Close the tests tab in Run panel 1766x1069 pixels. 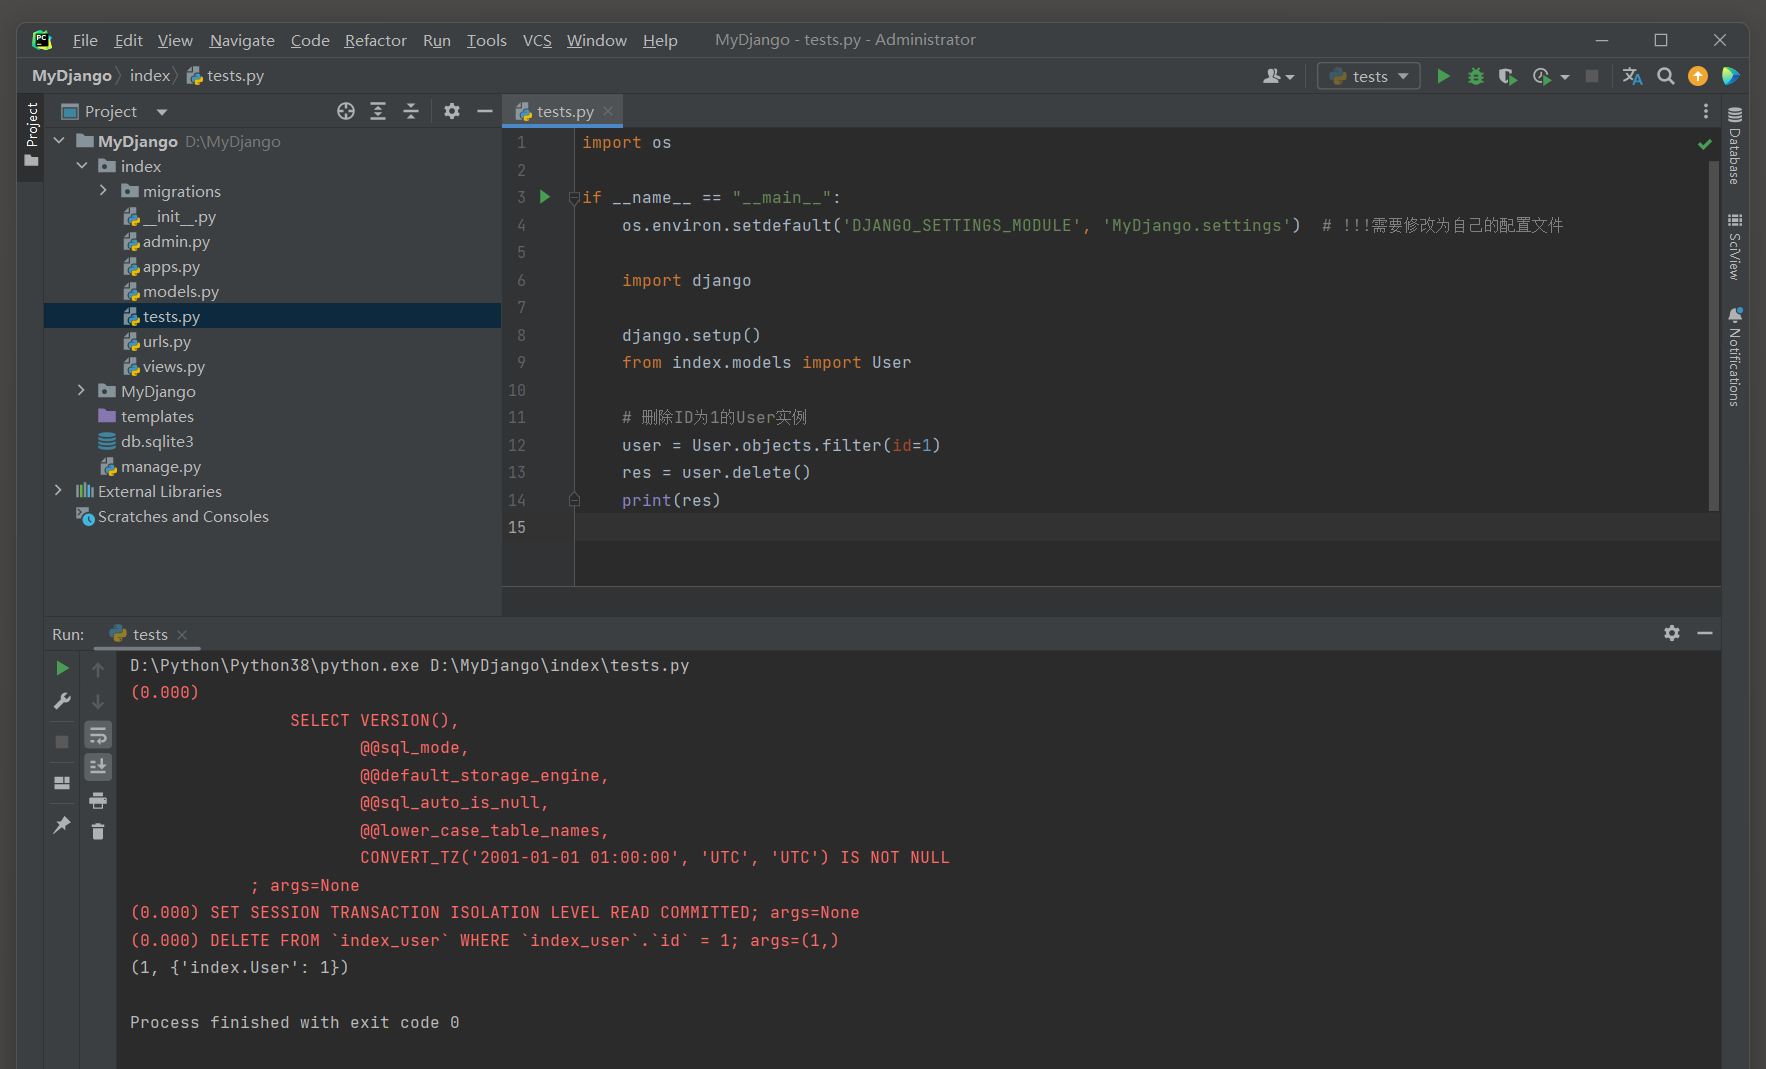pos(182,634)
